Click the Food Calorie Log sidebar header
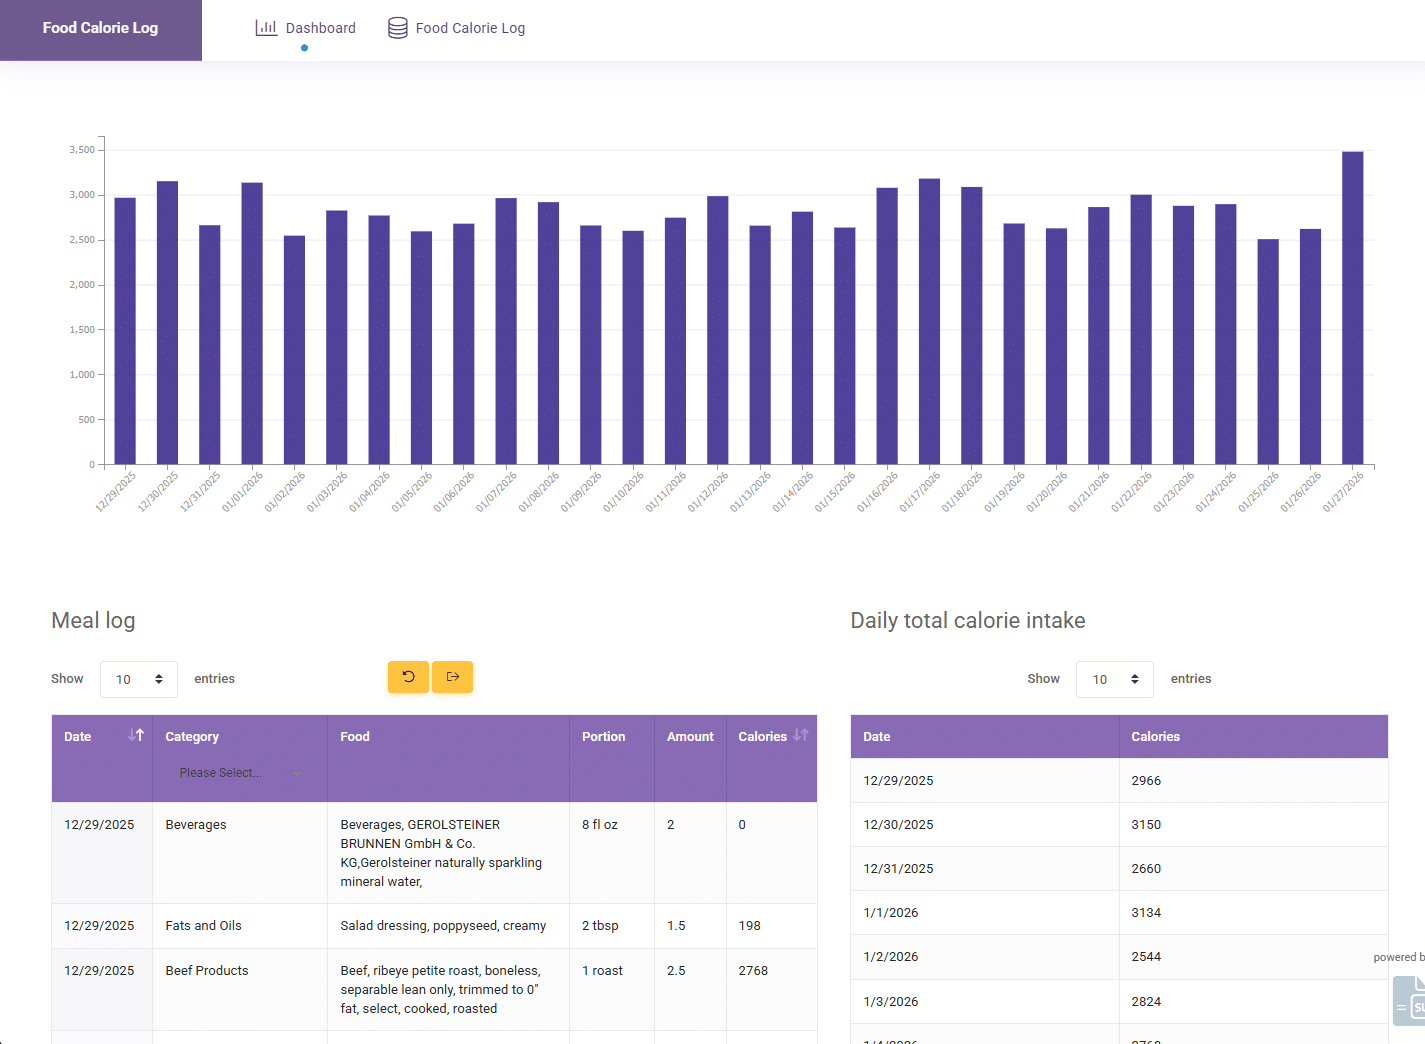This screenshot has width=1425, height=1044. 100,27
